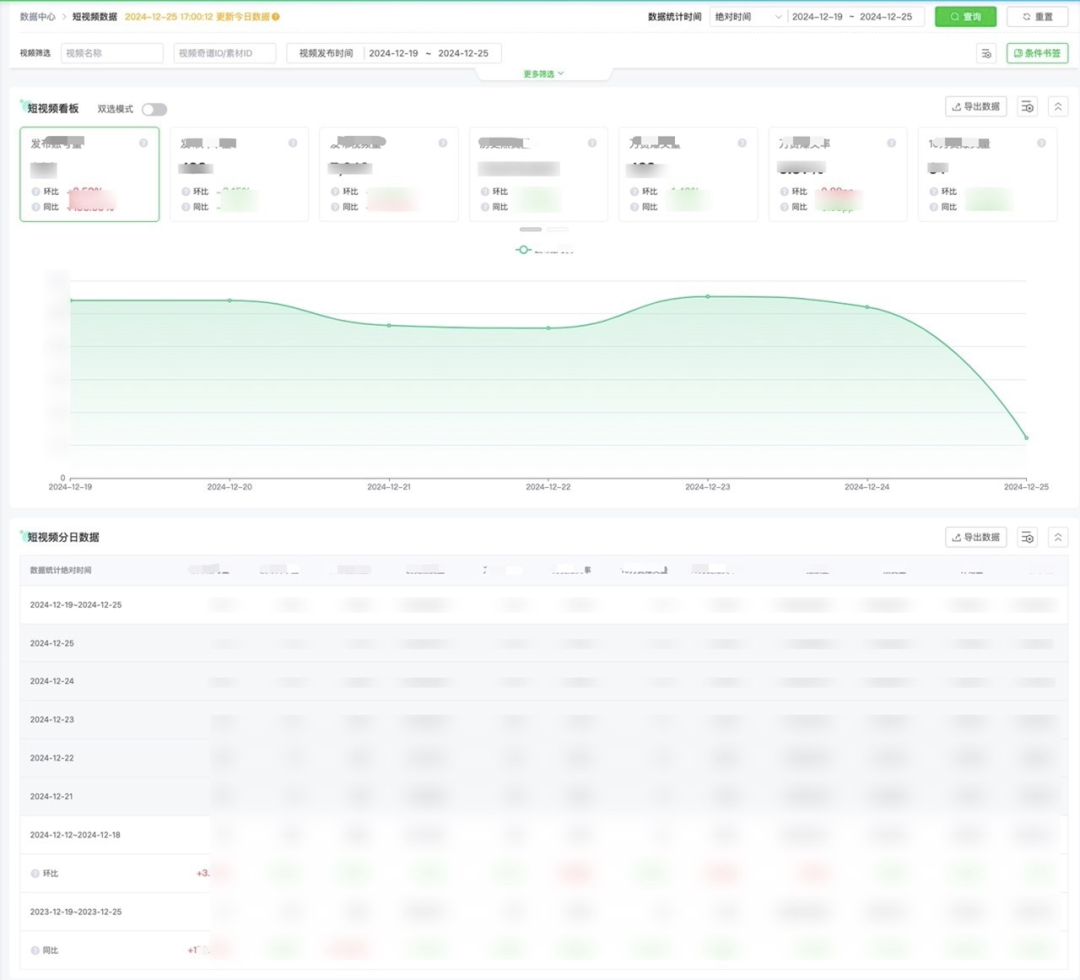Image resolution: width=1080 pixels, height=980 pixels.
Task: Select table row 2024-12-12~2024-12-18
Action: point(544,835)
